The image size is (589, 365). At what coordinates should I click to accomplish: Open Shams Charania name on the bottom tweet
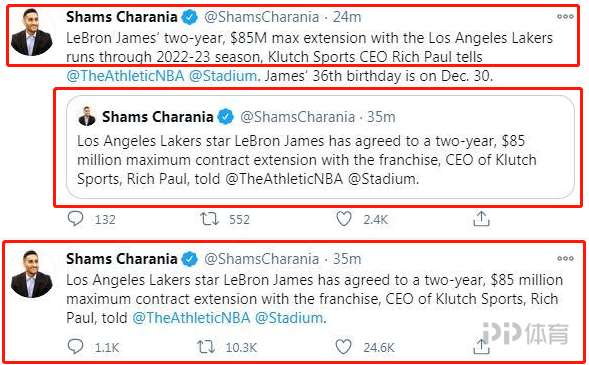coord(122,259)
